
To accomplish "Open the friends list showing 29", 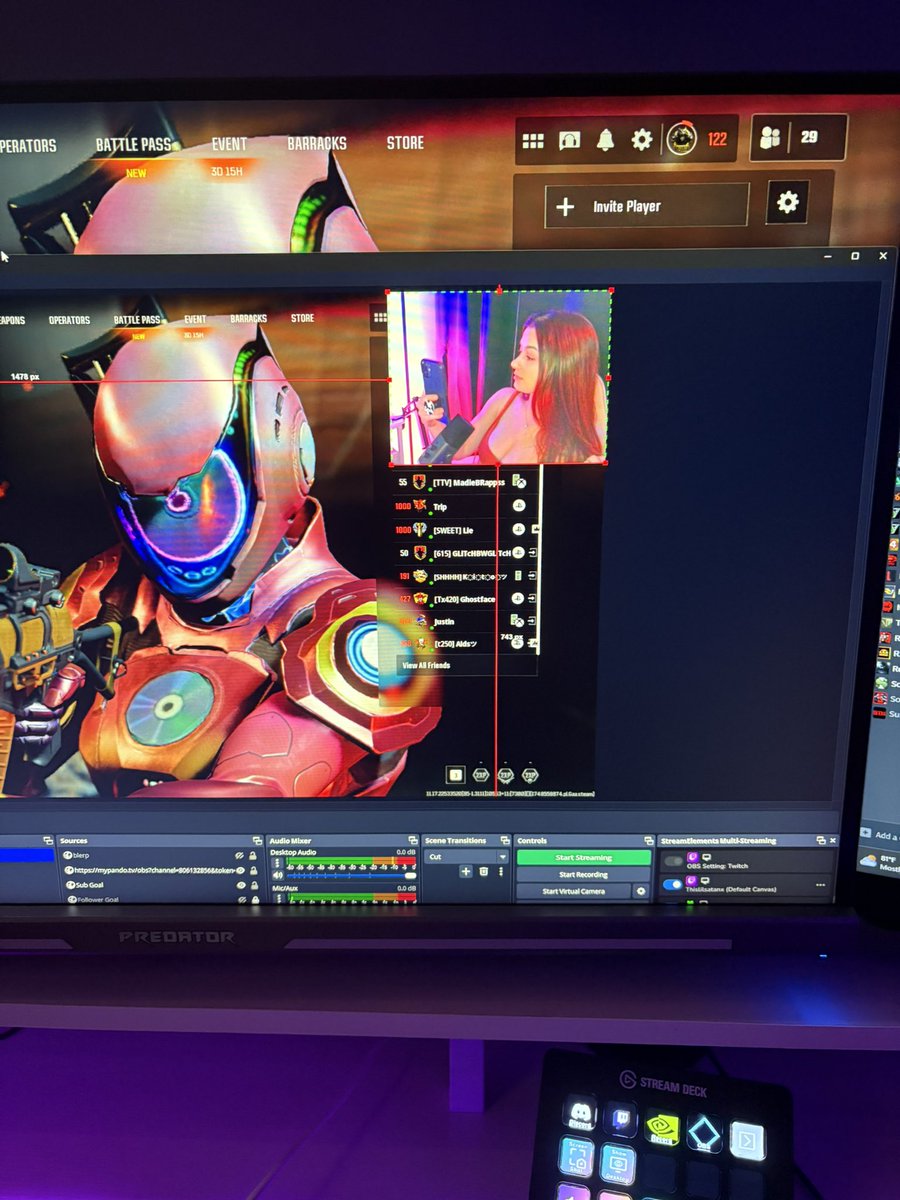I will [798, 138].
